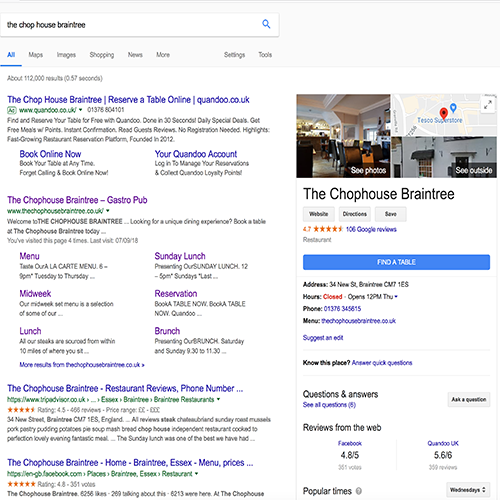The height and width of the screenshot is (500, 500).
Task: Select the All results tab
Action: 11,55
